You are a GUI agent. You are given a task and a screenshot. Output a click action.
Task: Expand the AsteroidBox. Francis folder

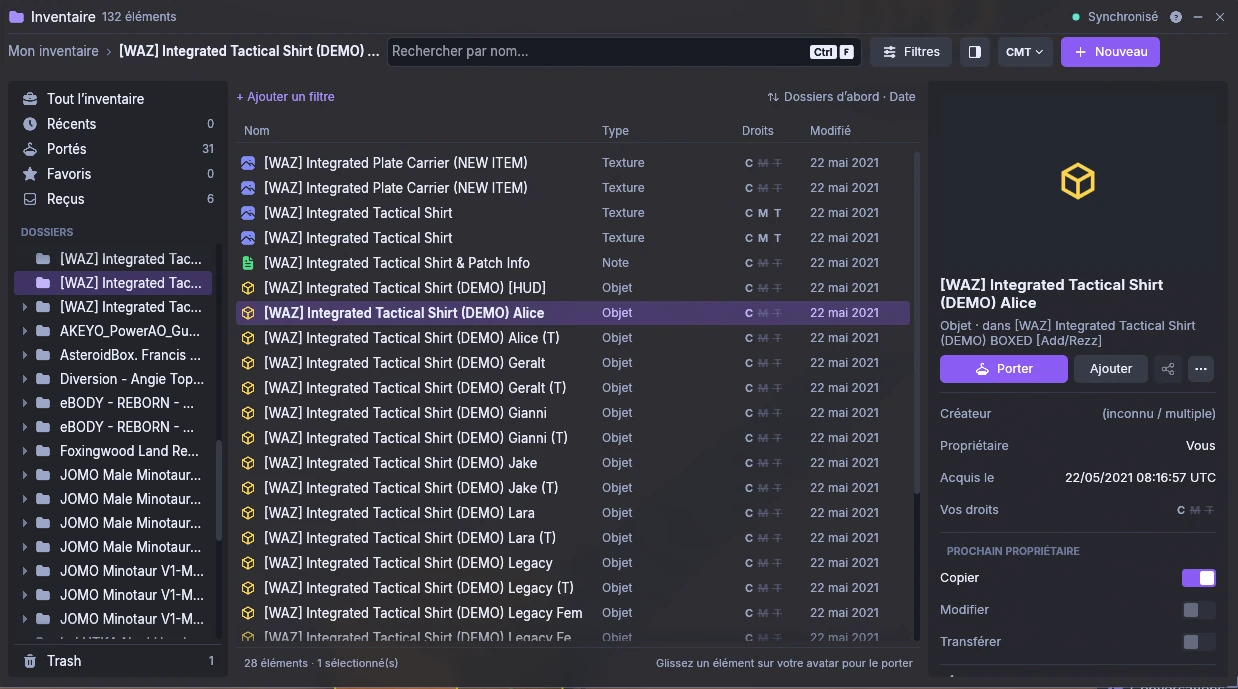[x=25, y=355]
